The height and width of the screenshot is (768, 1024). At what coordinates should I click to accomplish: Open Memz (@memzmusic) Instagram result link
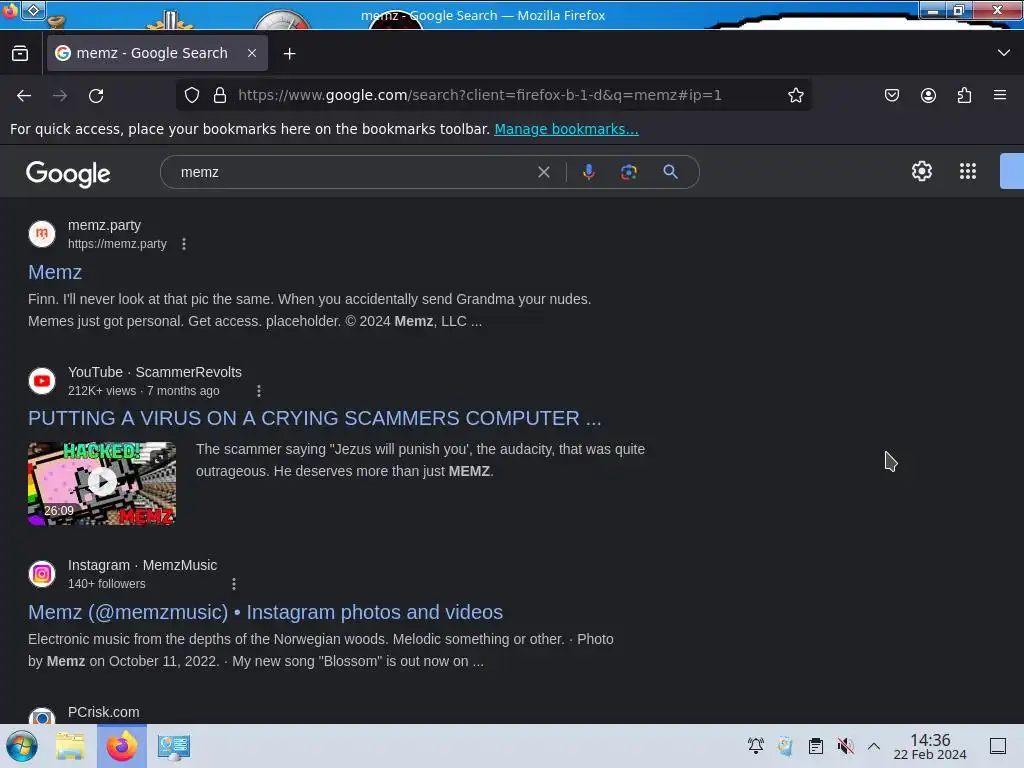pyautogui.click(x=265, y=612)
